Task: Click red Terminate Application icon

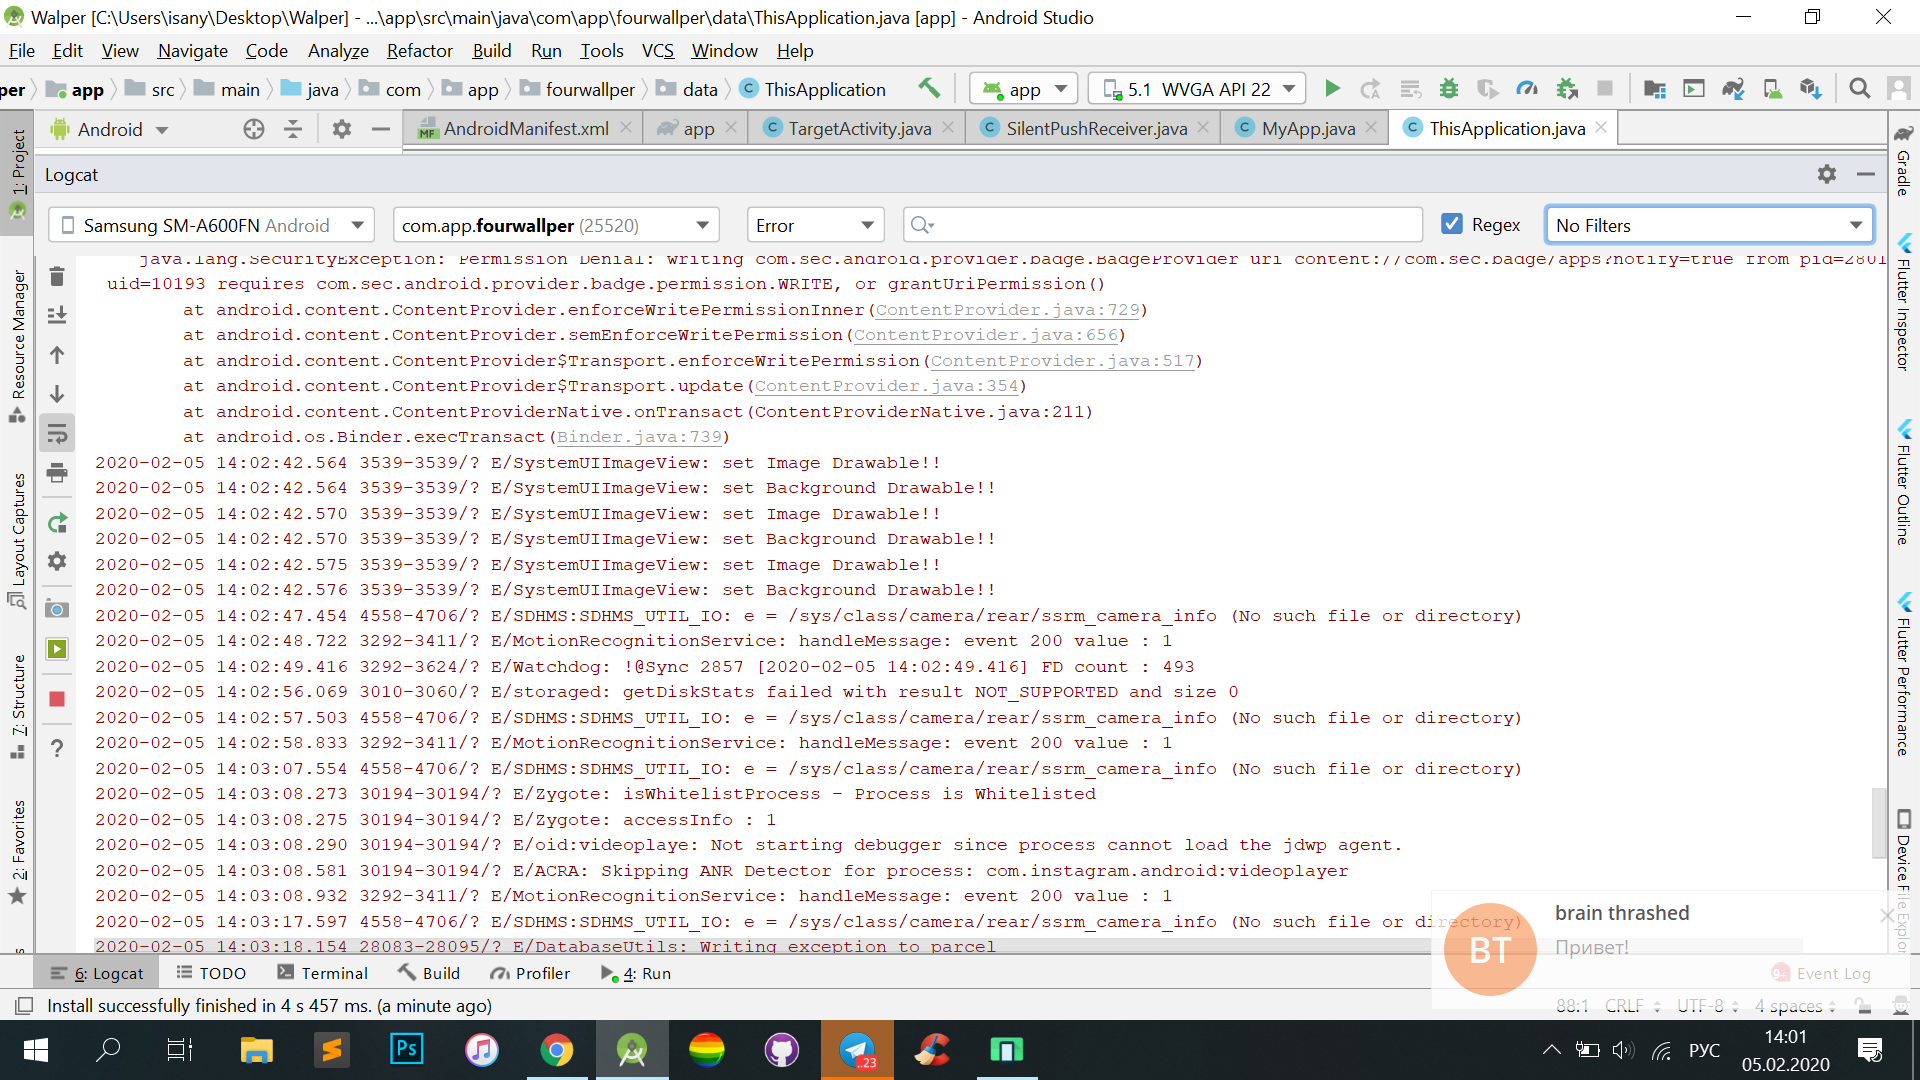Action: pos(57,699)
